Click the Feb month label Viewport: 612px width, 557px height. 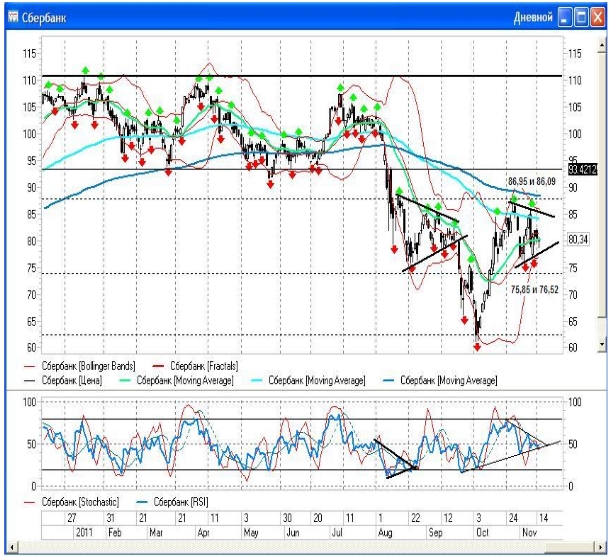[114, 532]
